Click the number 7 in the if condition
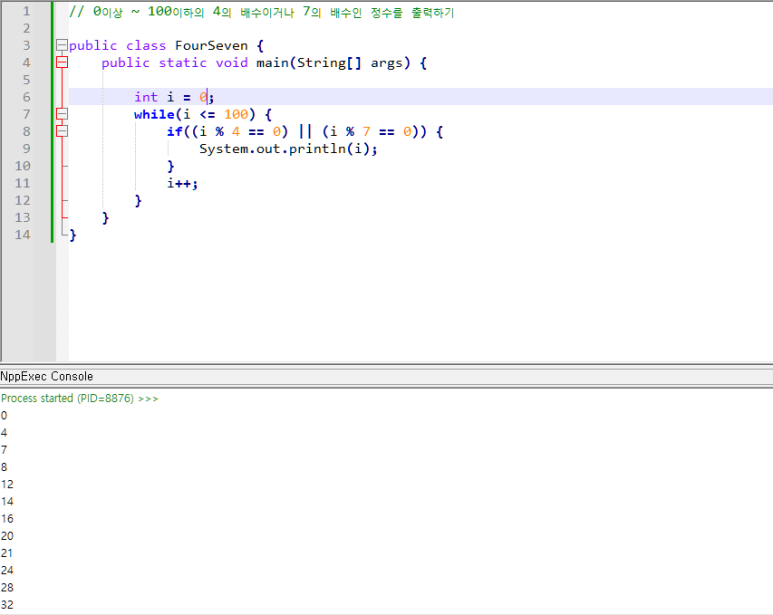This screenshot has height=615, width=773. tap(366, 132)
